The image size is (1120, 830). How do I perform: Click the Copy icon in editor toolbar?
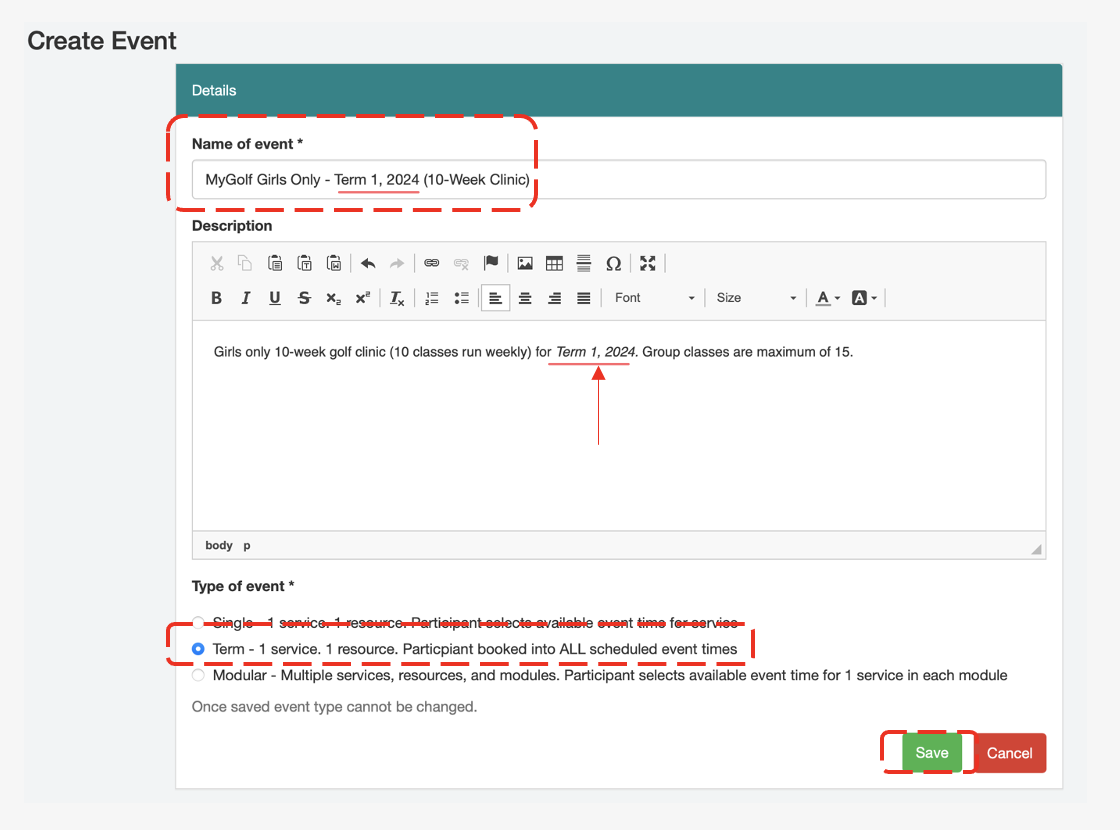pos(245,264)
